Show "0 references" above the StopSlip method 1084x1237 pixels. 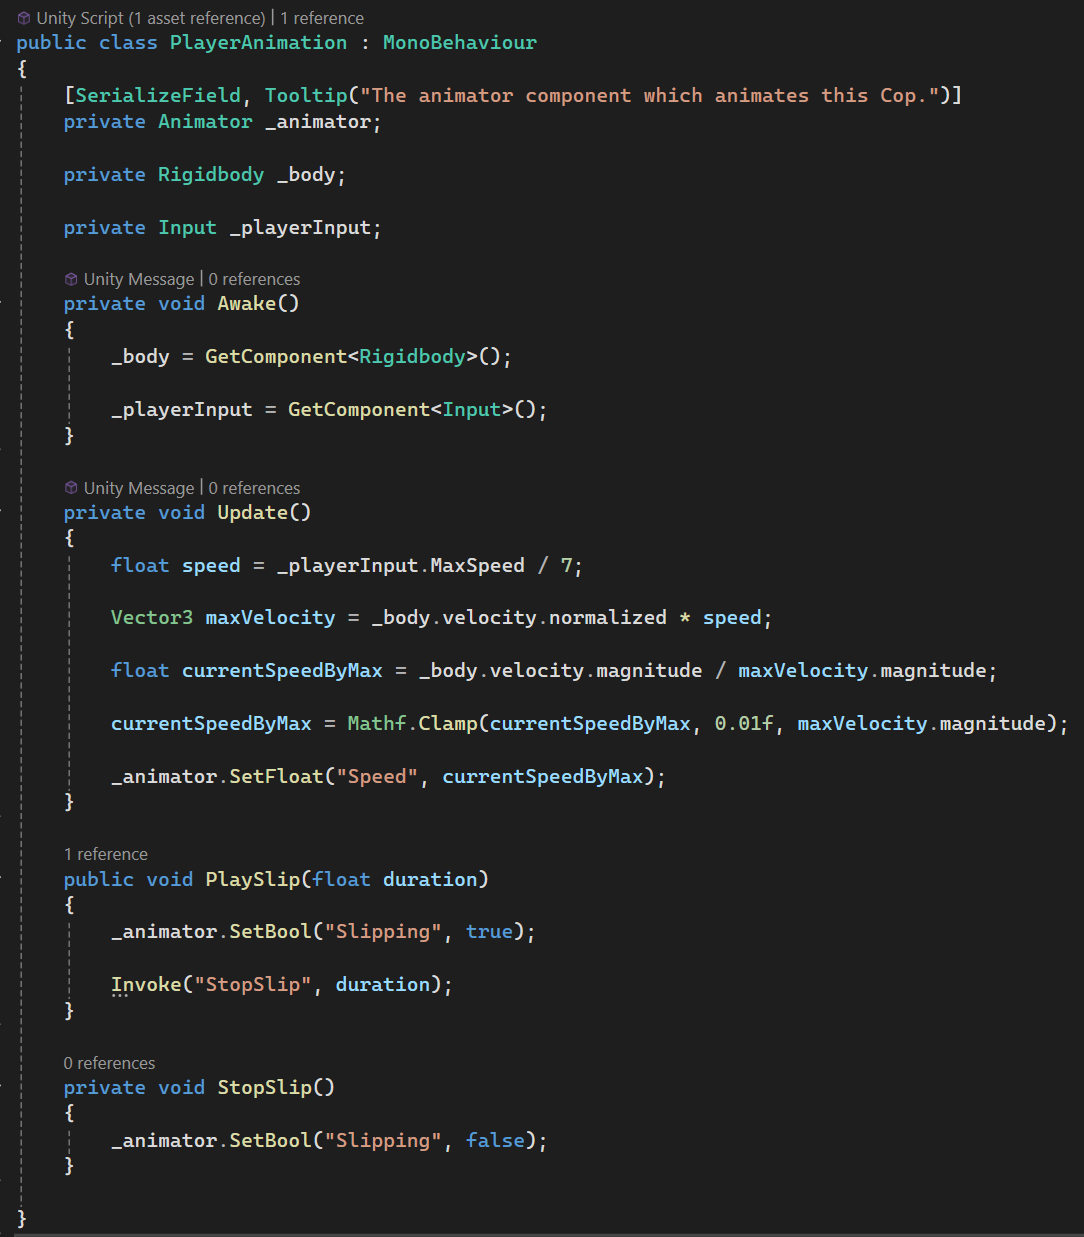click(x=109, y=1063)
